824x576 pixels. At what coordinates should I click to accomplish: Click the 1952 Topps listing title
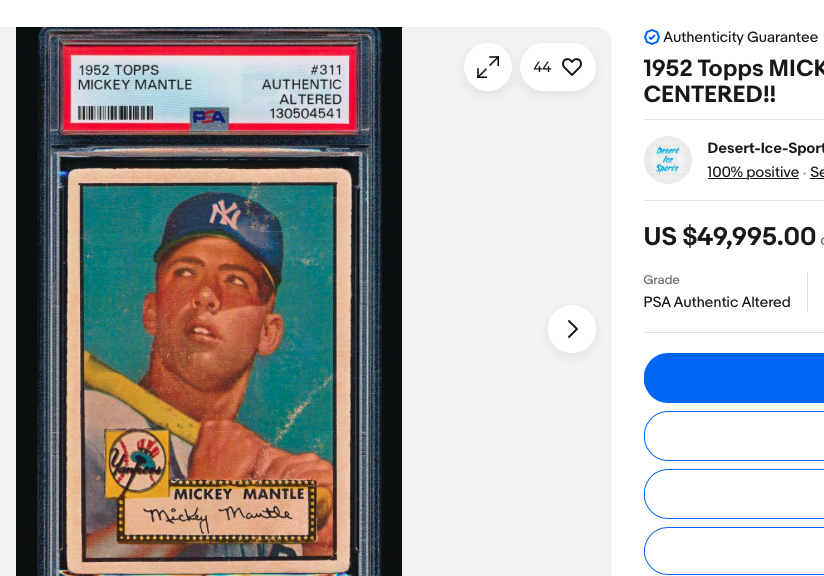tap(734, 81)
